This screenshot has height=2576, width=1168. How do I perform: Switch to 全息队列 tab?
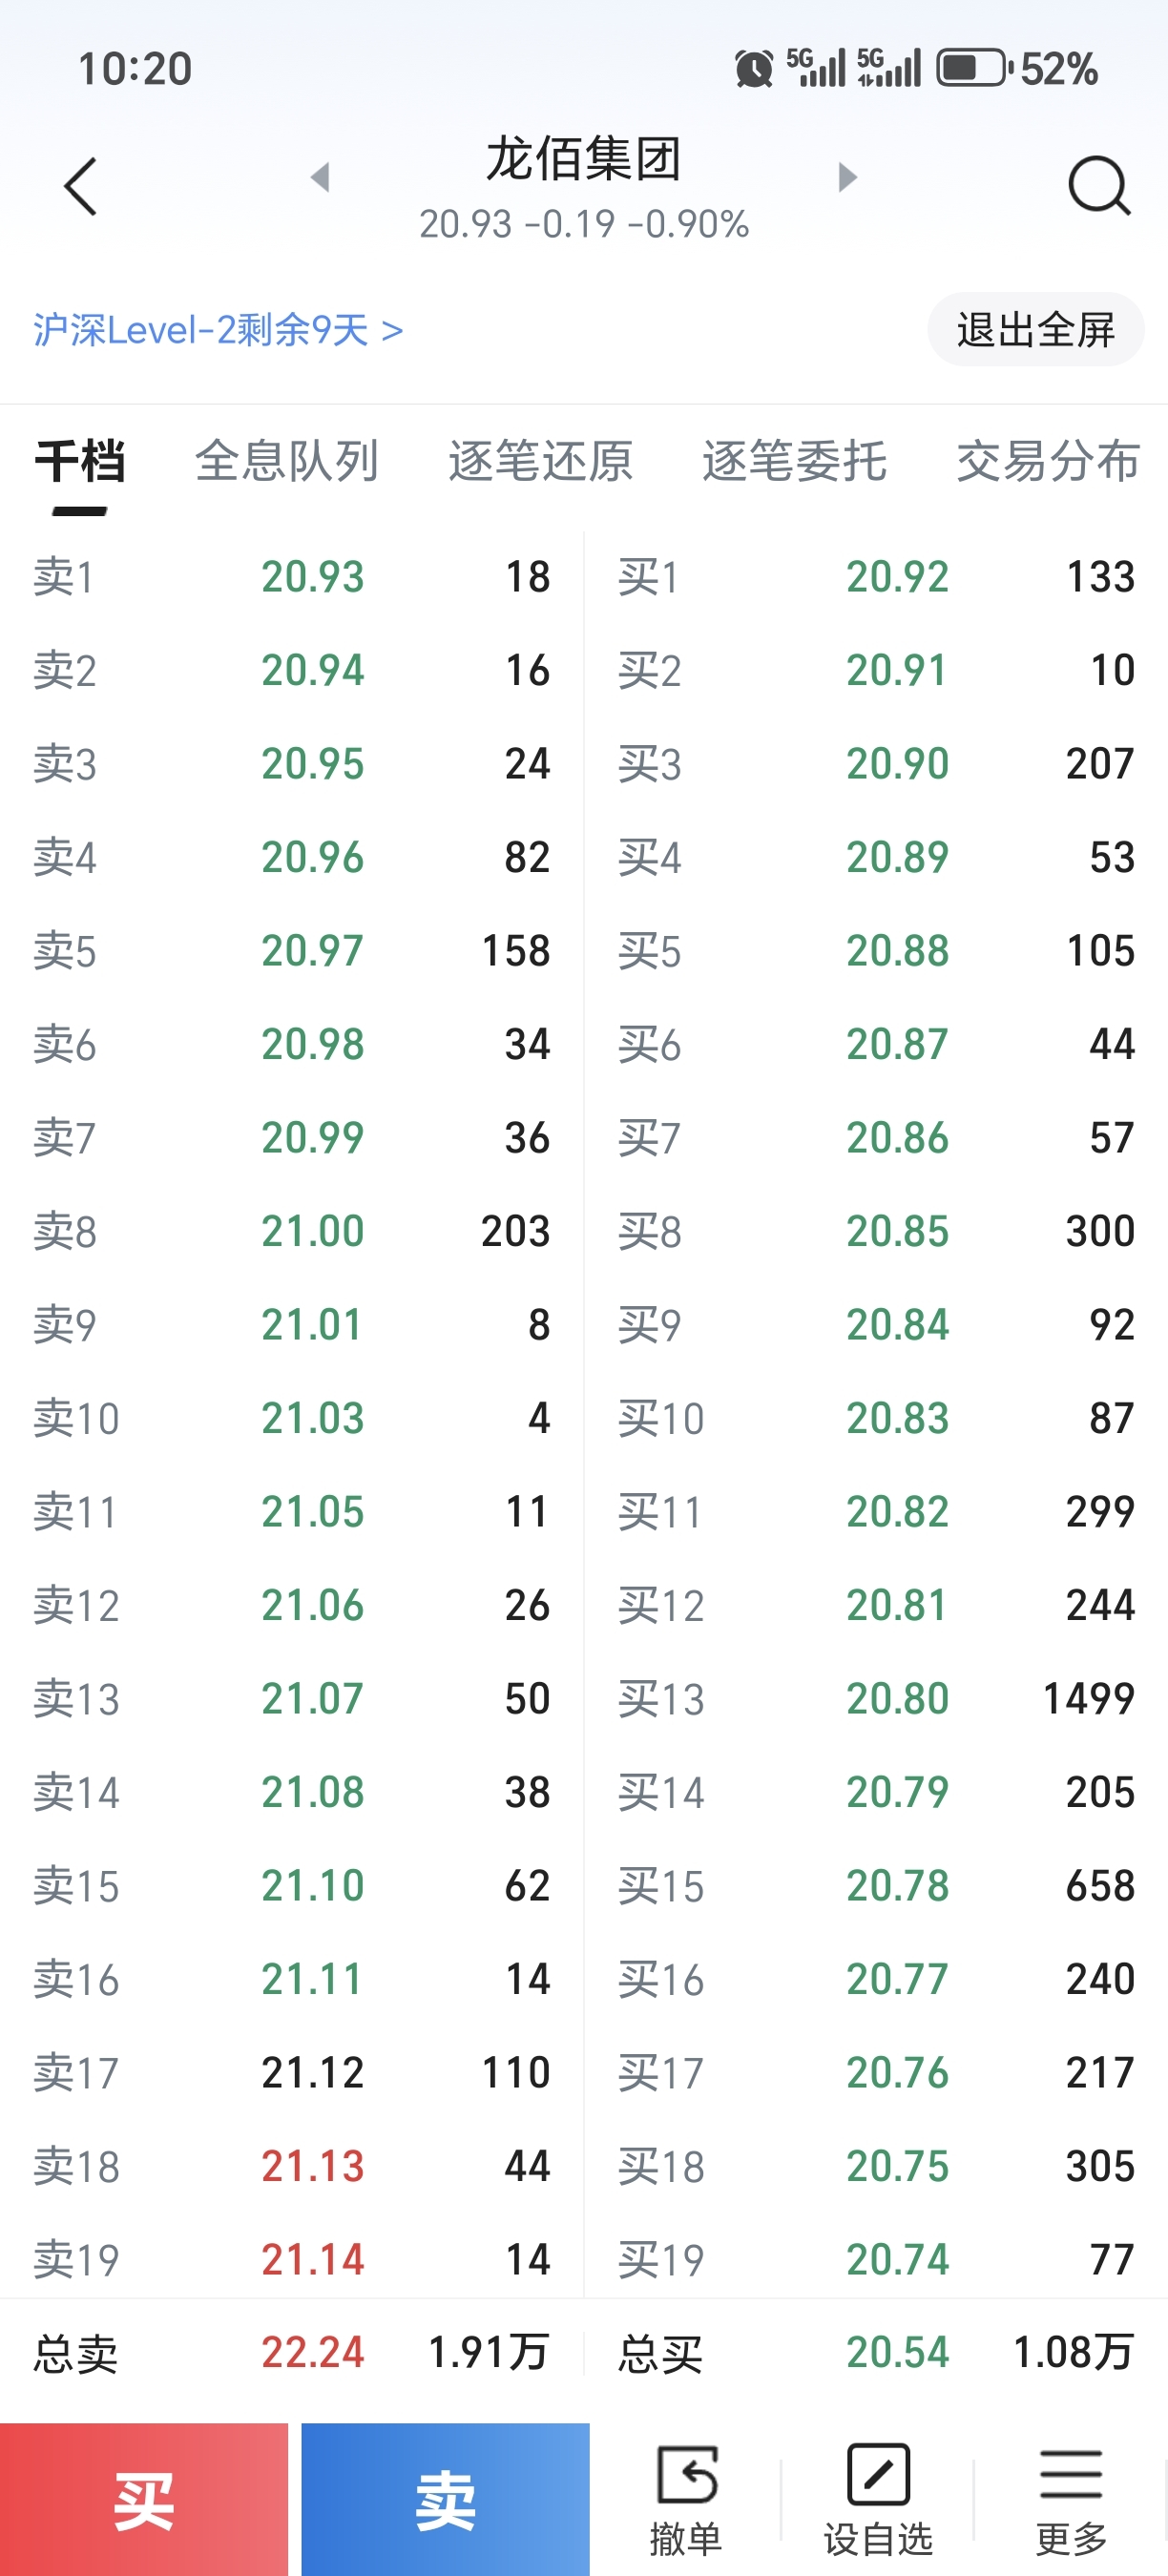[x=287, y=462]
